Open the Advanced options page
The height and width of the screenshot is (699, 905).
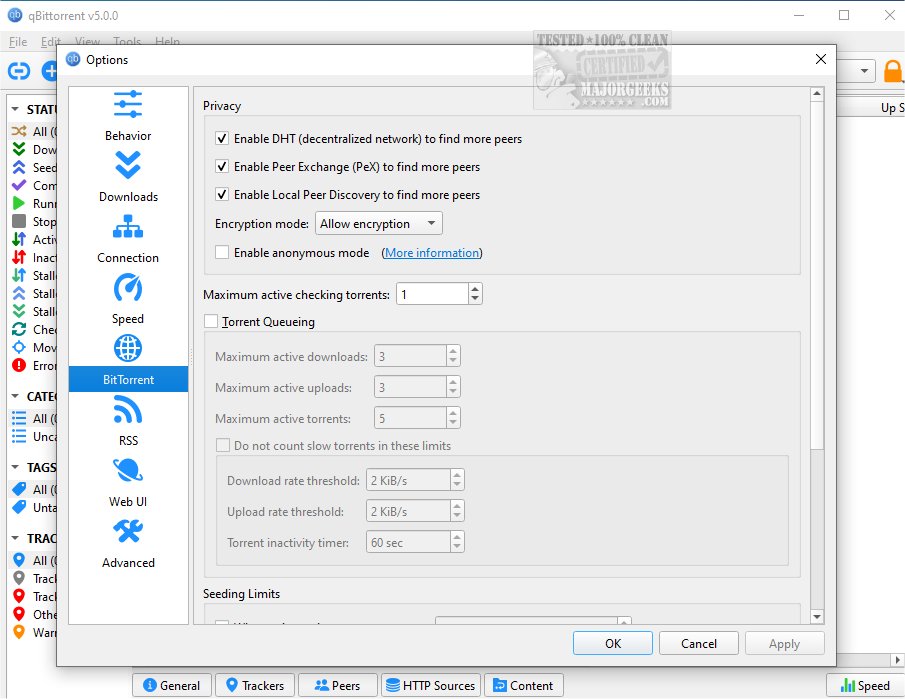[128, 543]
